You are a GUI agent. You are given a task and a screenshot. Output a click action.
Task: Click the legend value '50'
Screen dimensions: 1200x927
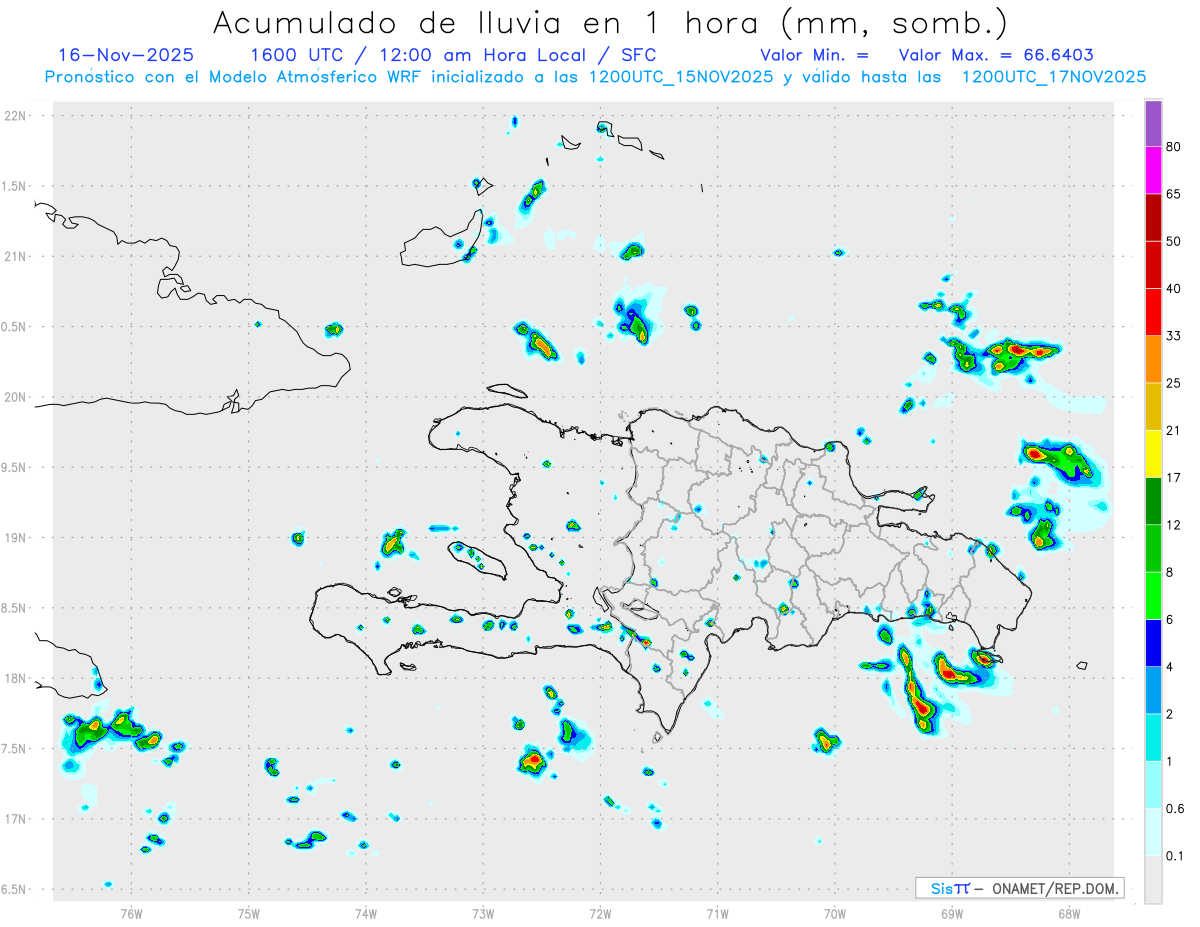[x=1174, y=241]
